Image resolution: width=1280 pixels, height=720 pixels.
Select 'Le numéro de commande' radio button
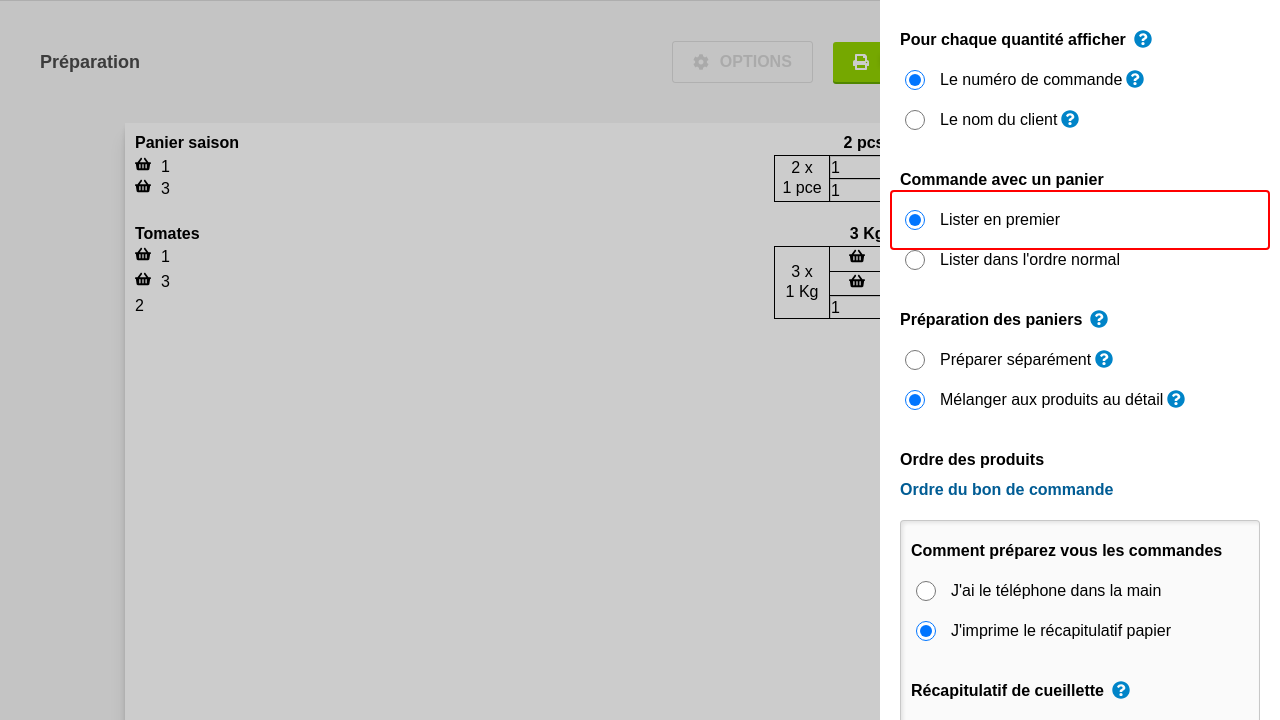point(915,80)
